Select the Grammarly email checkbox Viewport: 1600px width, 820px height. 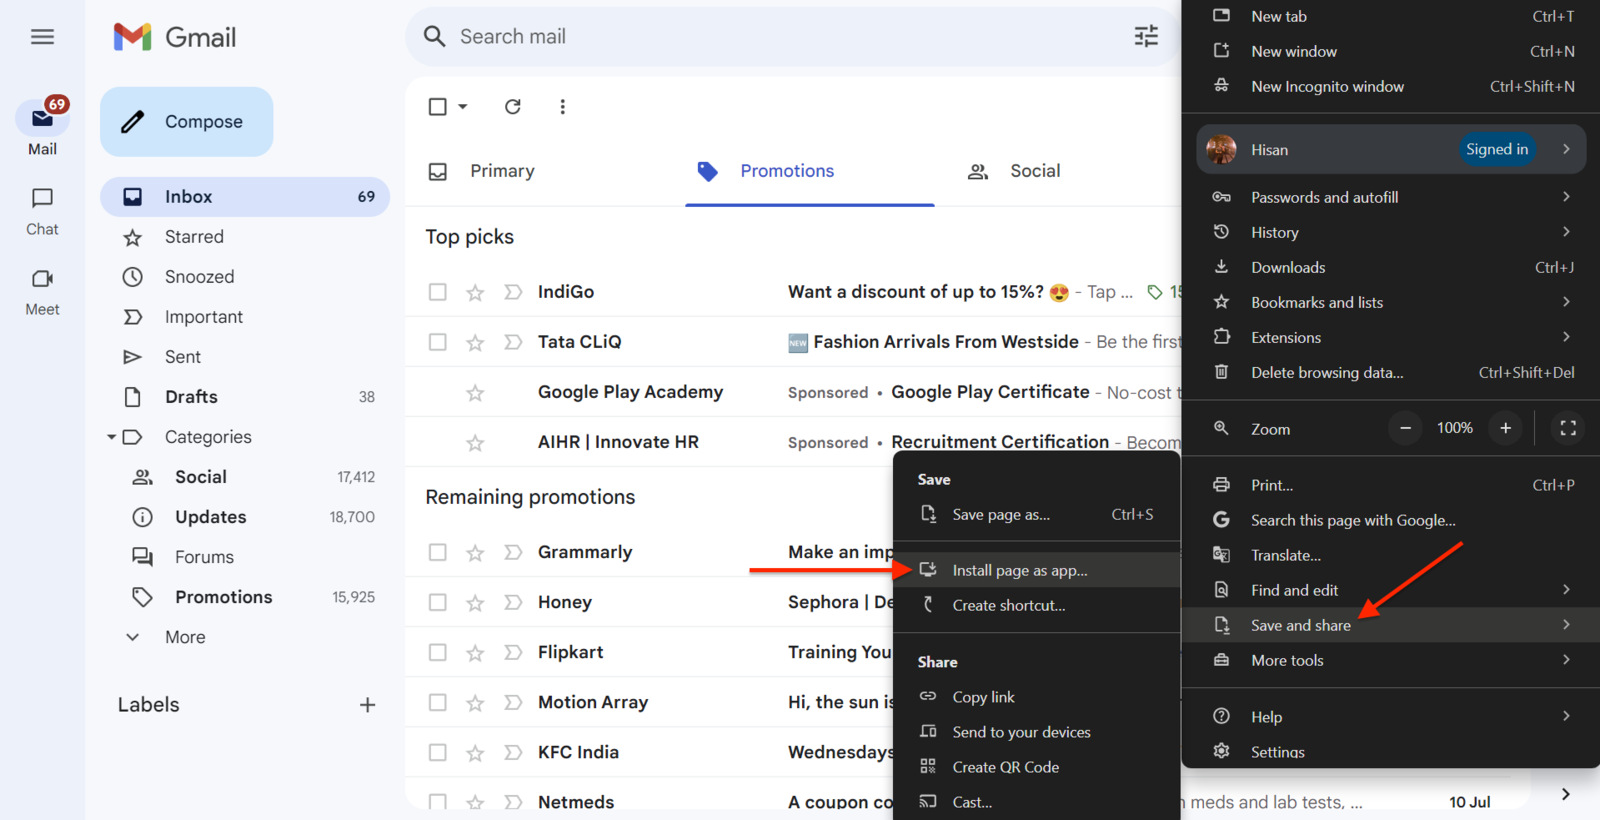(437, 552)
